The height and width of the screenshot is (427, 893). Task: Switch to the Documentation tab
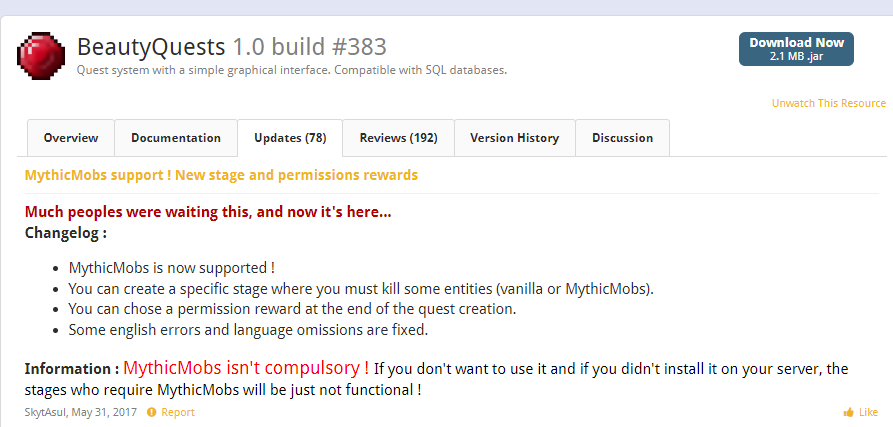(176, 138)
